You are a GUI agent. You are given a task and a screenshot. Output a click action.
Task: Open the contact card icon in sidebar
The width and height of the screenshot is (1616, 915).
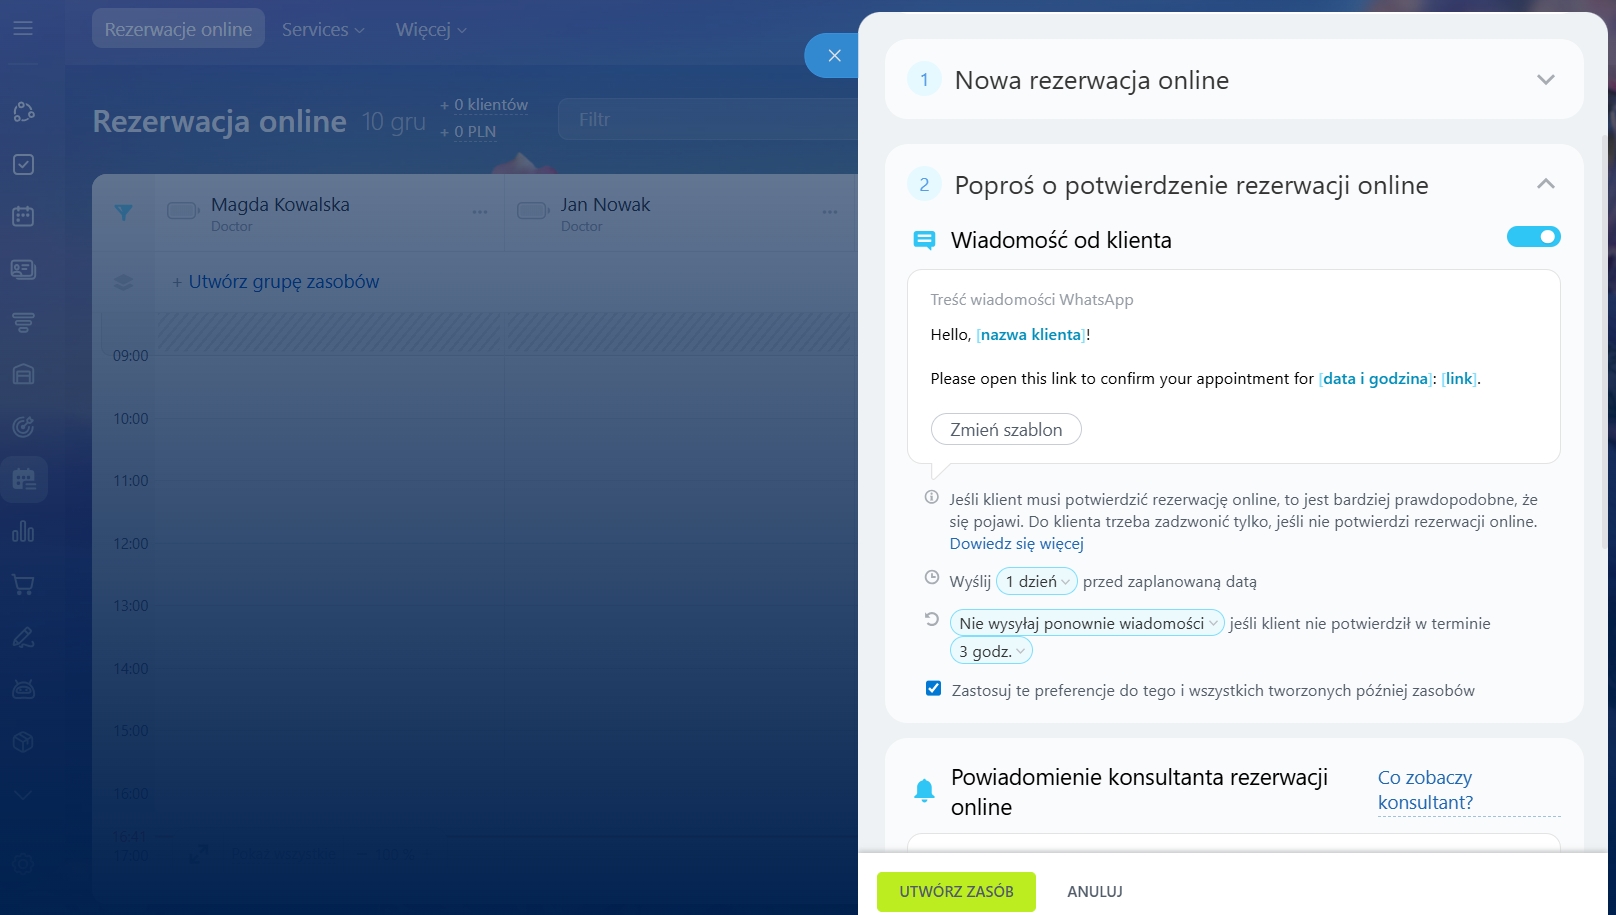pyautogui.click(x=23, y=269)
